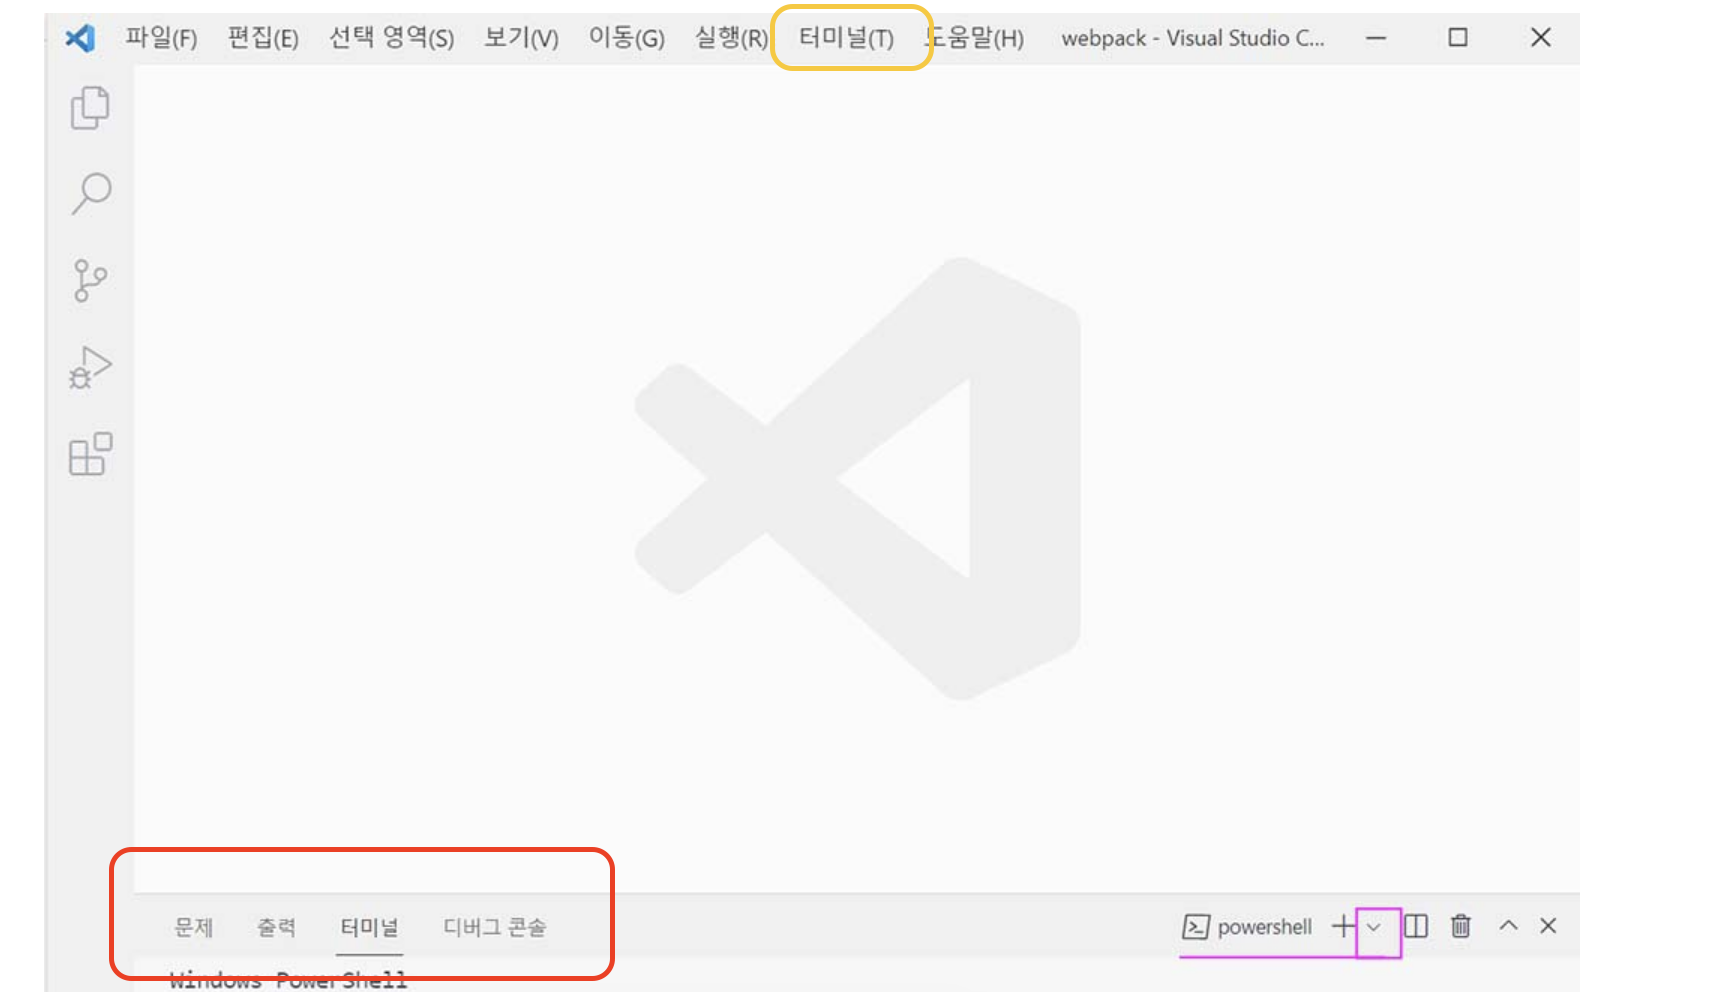
Task: Close the Visual Studio Code window
Action: point(1540,38)
